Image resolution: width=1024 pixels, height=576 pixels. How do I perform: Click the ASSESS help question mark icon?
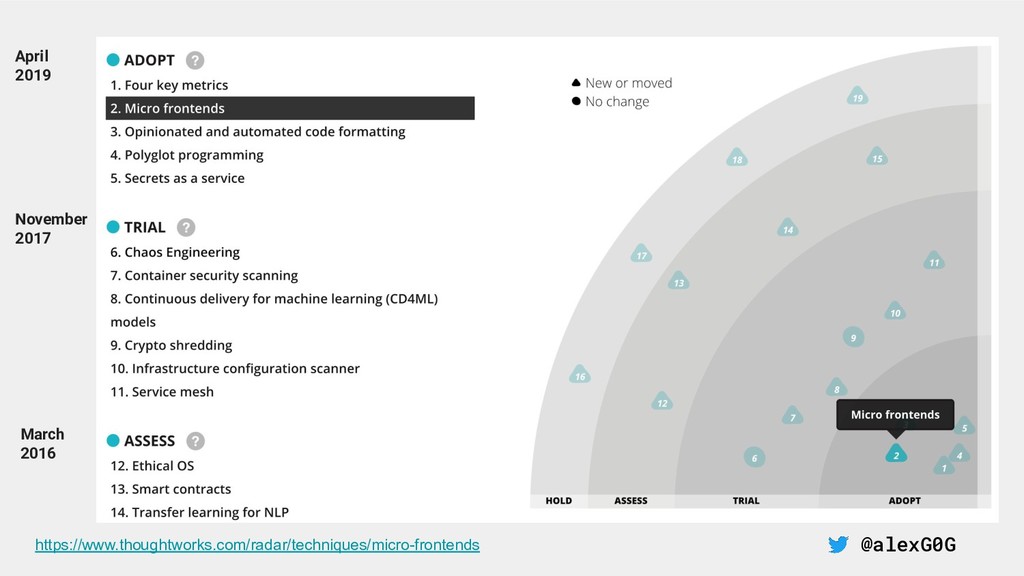tap(196, 441)
